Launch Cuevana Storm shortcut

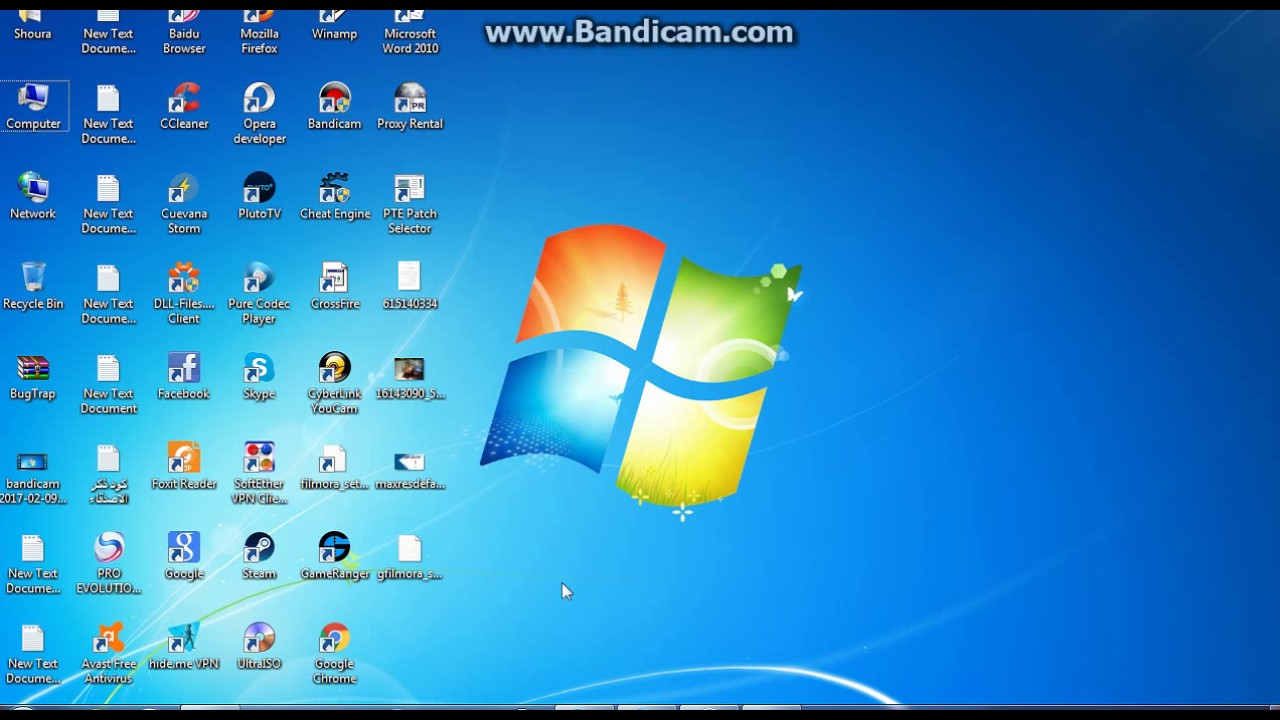click(184, 204)
